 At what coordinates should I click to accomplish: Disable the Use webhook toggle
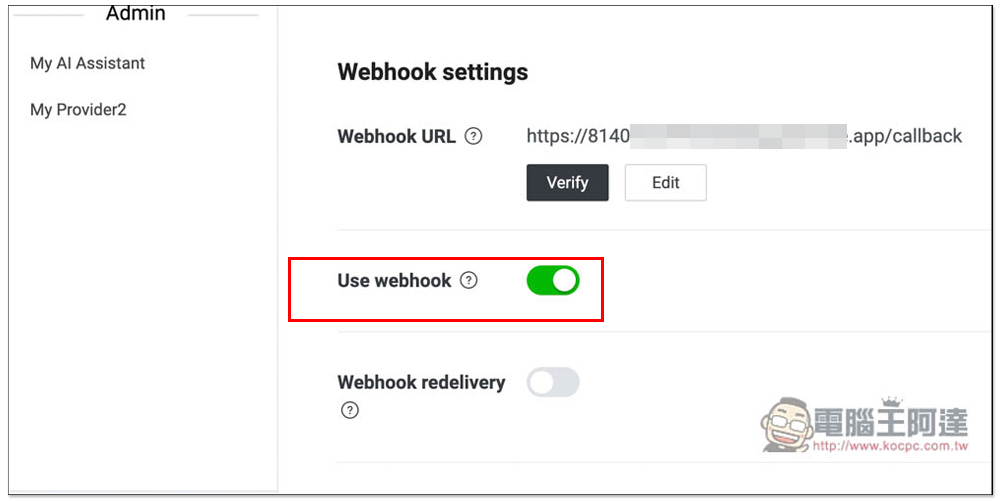[553, 281]
